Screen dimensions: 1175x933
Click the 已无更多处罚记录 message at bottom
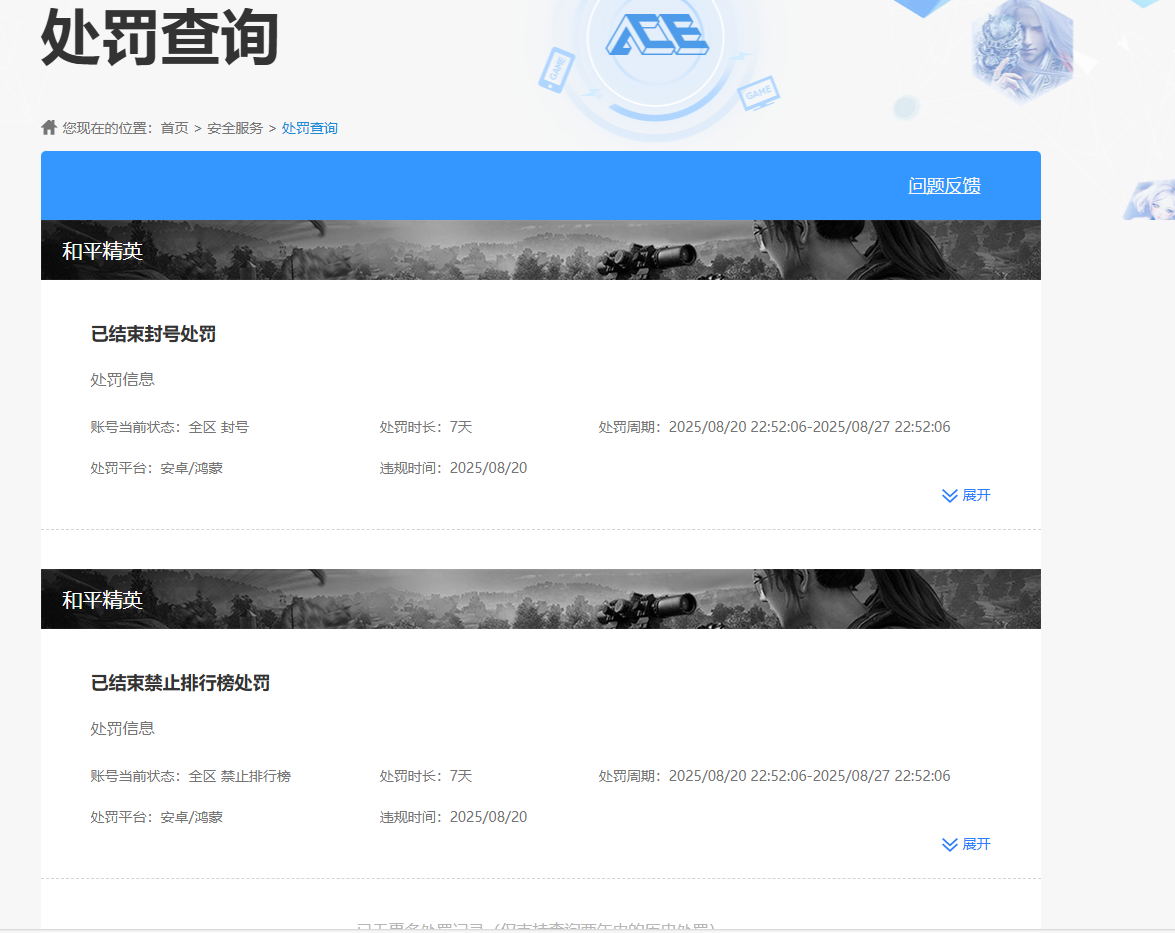point(540,928)
